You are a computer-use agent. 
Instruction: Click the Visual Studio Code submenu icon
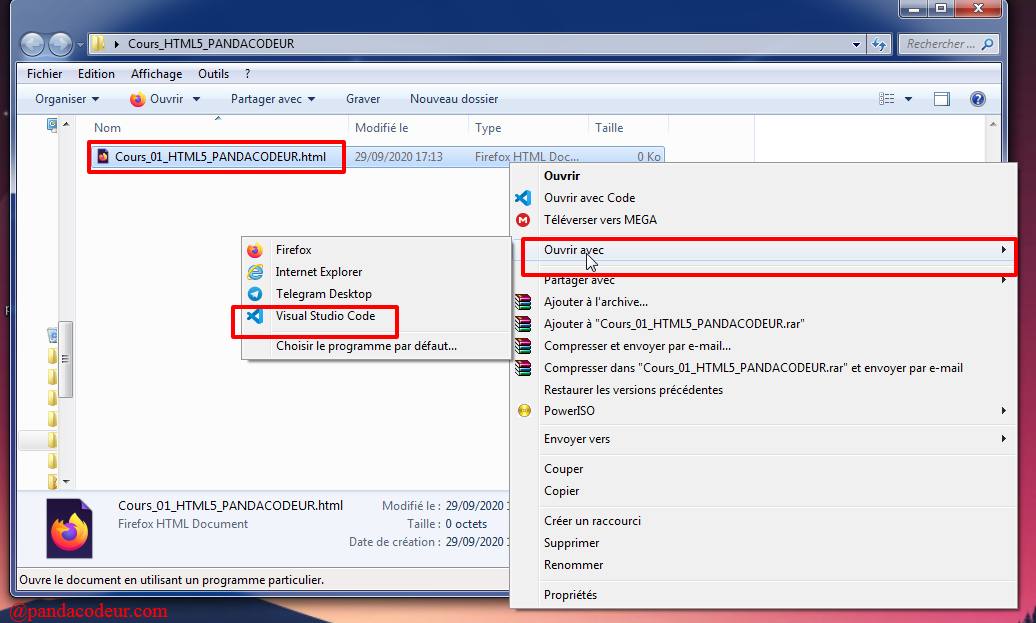[x=255, y=316]
